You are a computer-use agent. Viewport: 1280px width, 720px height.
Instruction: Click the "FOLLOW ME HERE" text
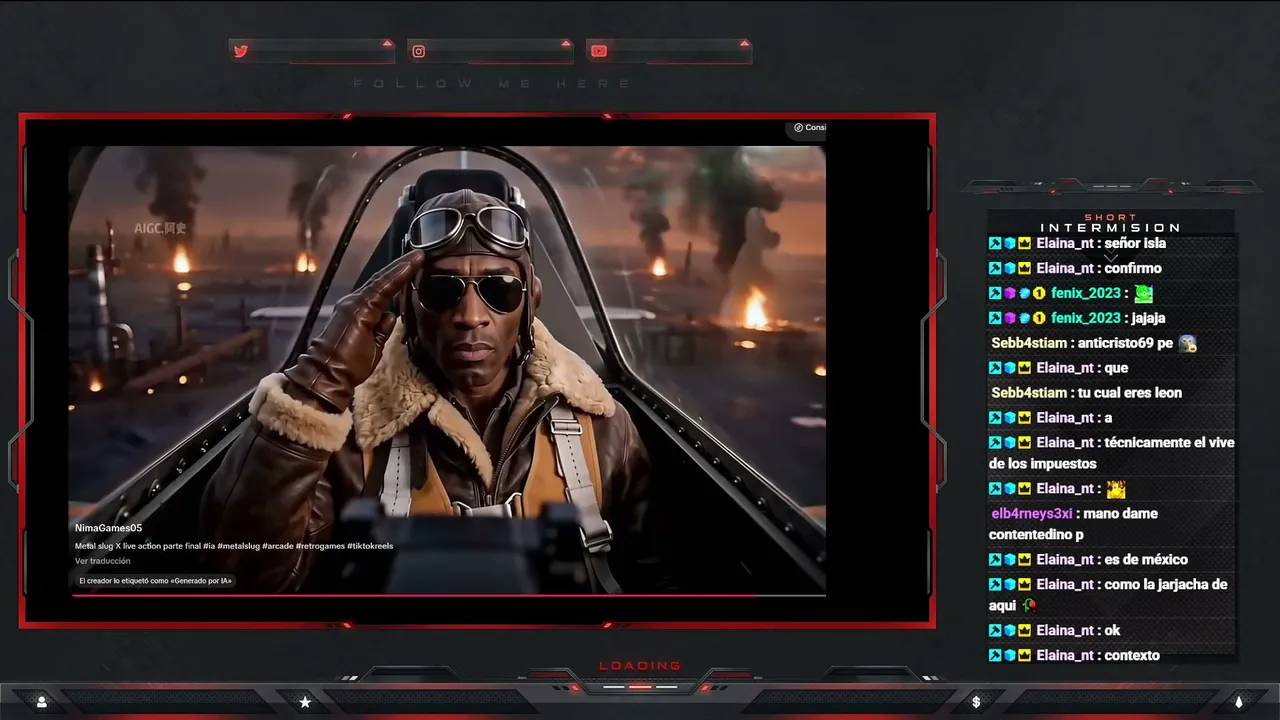click(492, 84)
